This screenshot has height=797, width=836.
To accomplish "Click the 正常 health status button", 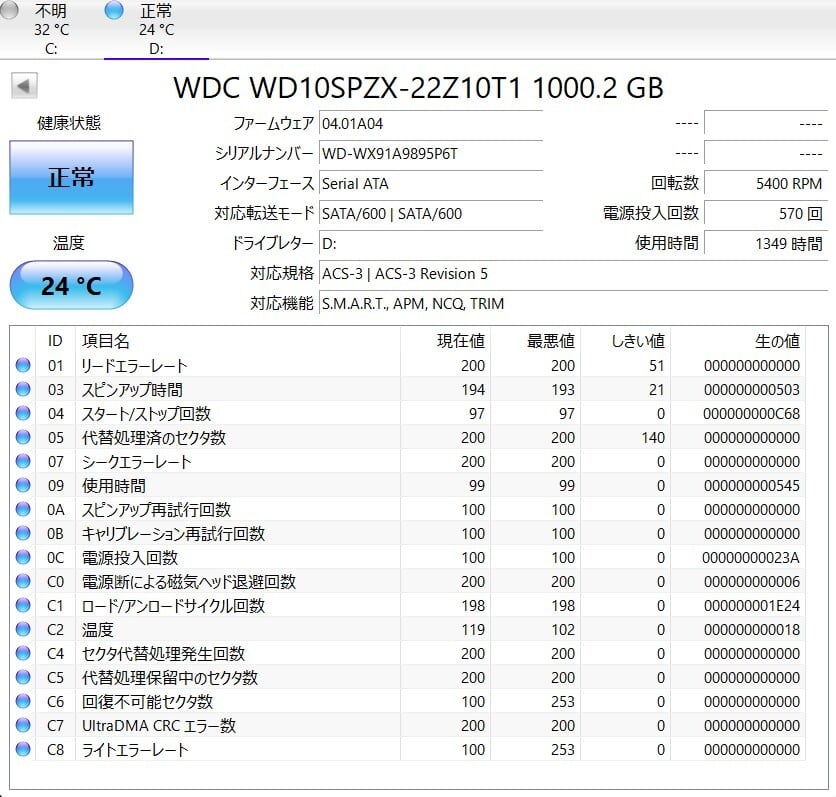I will click(x=71, y=178).
